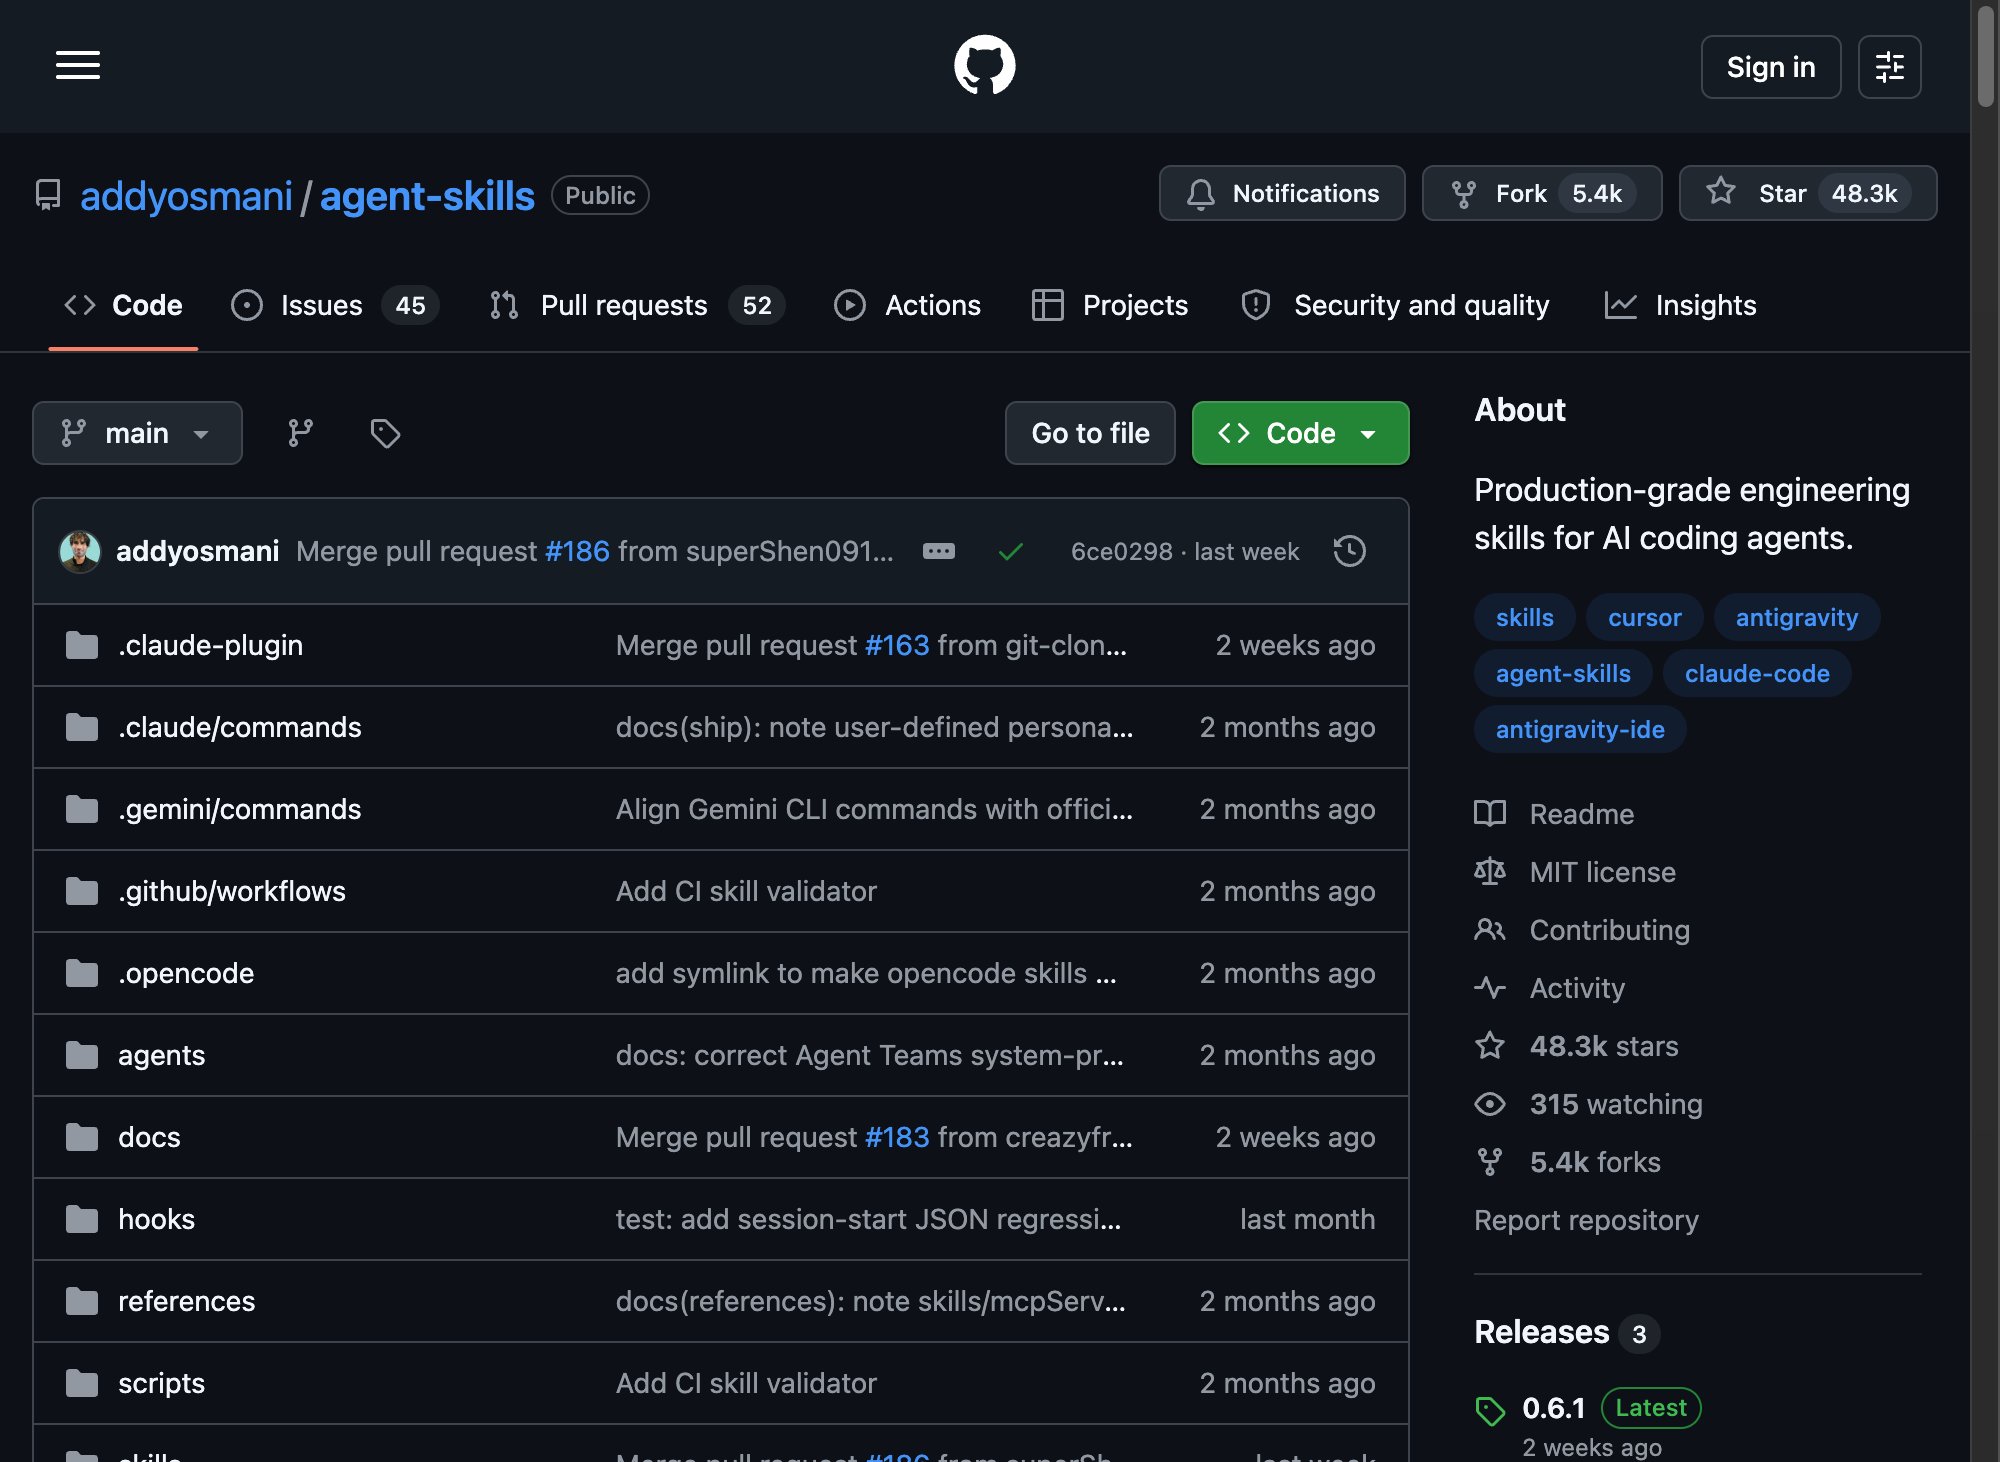Fork this repository
Screen dimensions: 2000x1462
point(1541,193)
